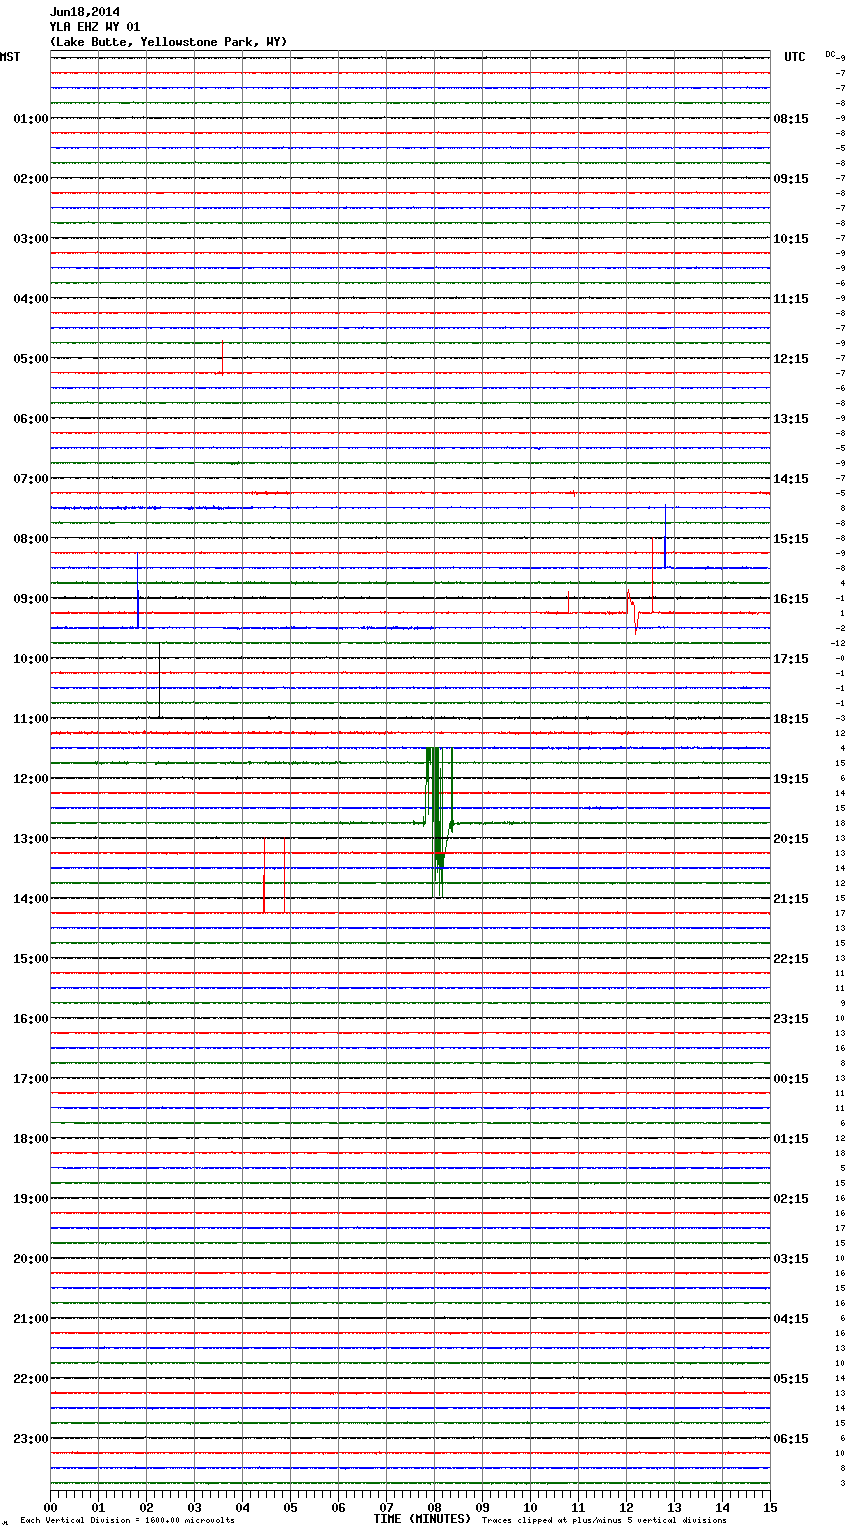Select the 11:00 MST time label
The height and width of the screenshot is (1534, 850).
[31, 719]
